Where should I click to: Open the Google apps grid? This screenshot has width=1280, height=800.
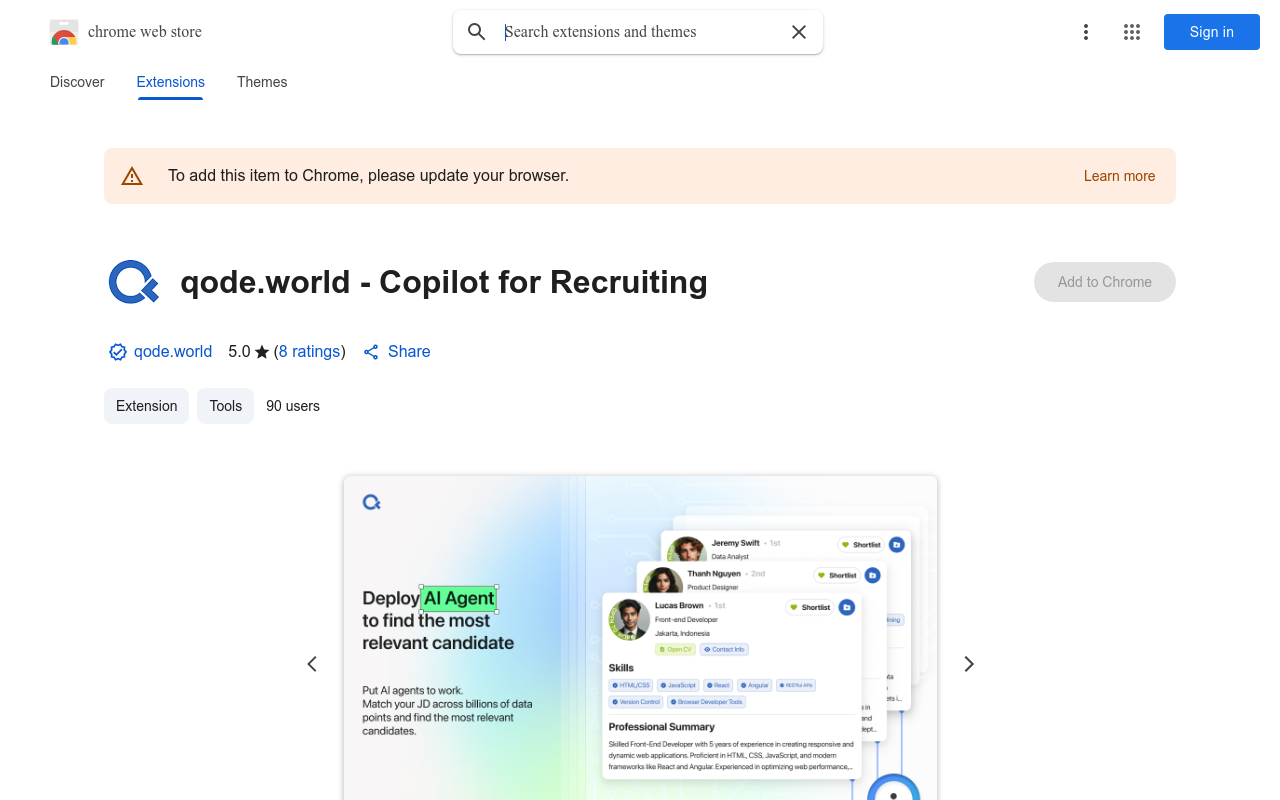1132,32
